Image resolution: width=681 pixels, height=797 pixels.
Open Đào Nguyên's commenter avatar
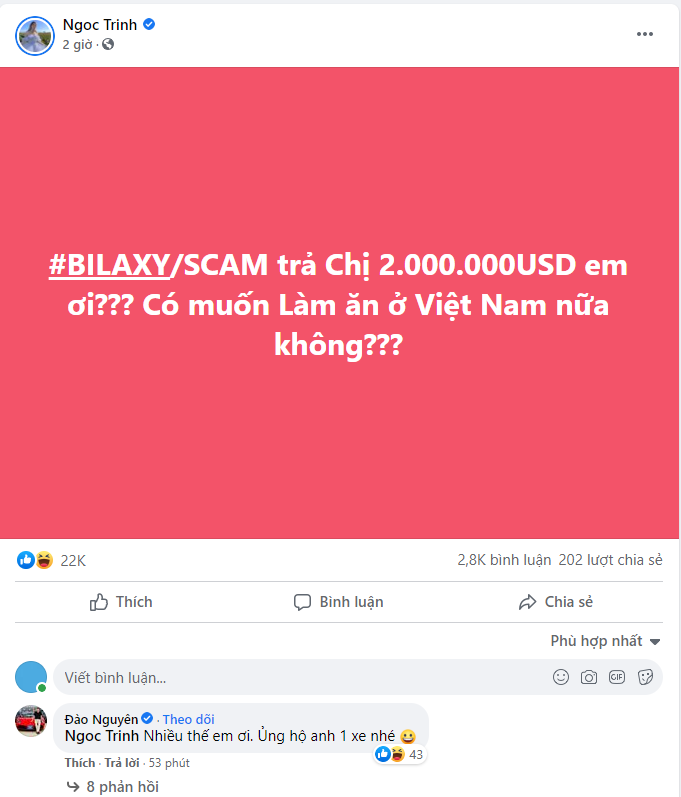[x=31, y=721]
